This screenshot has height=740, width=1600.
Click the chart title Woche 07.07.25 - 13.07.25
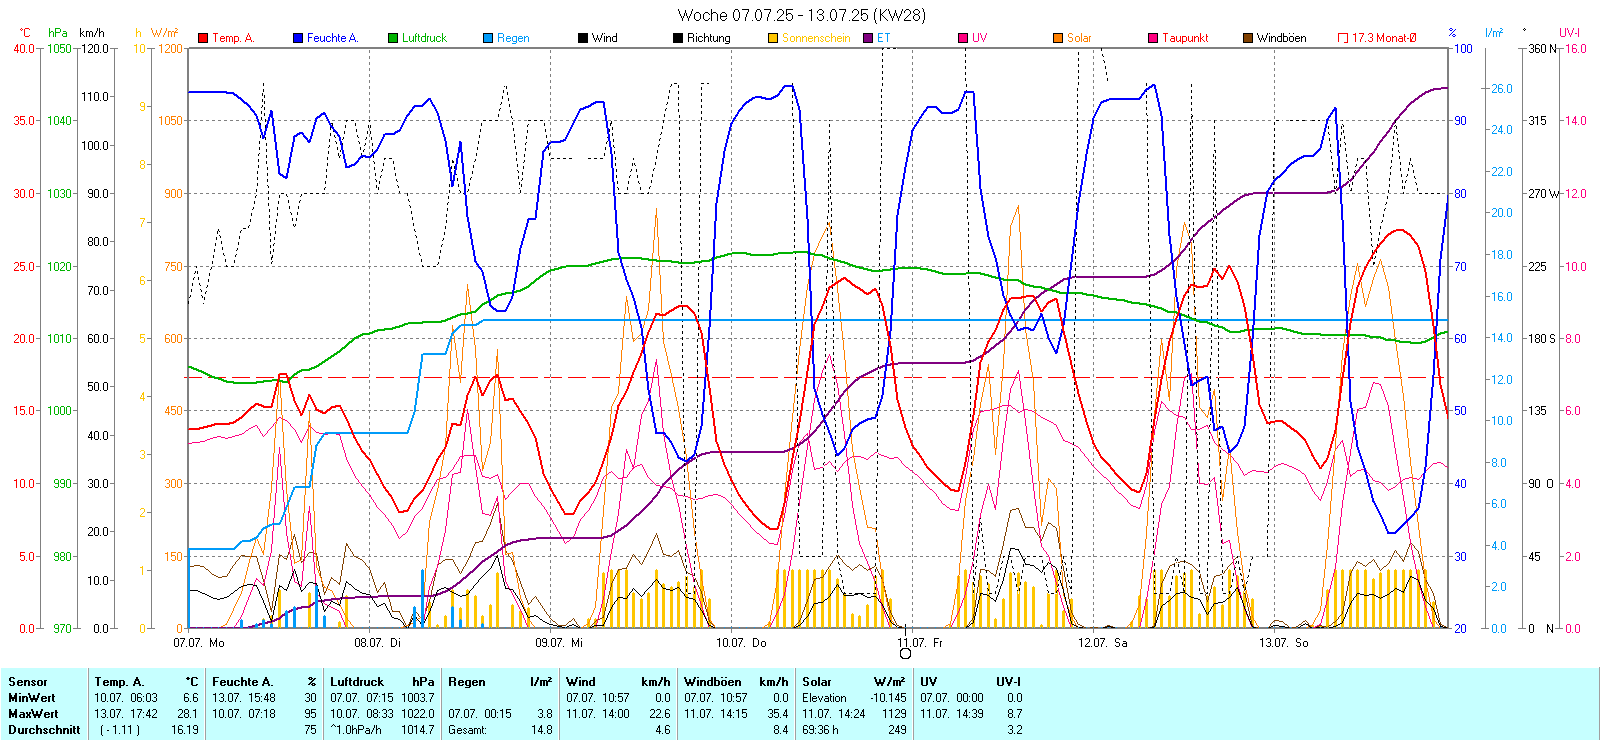(801, 15)
